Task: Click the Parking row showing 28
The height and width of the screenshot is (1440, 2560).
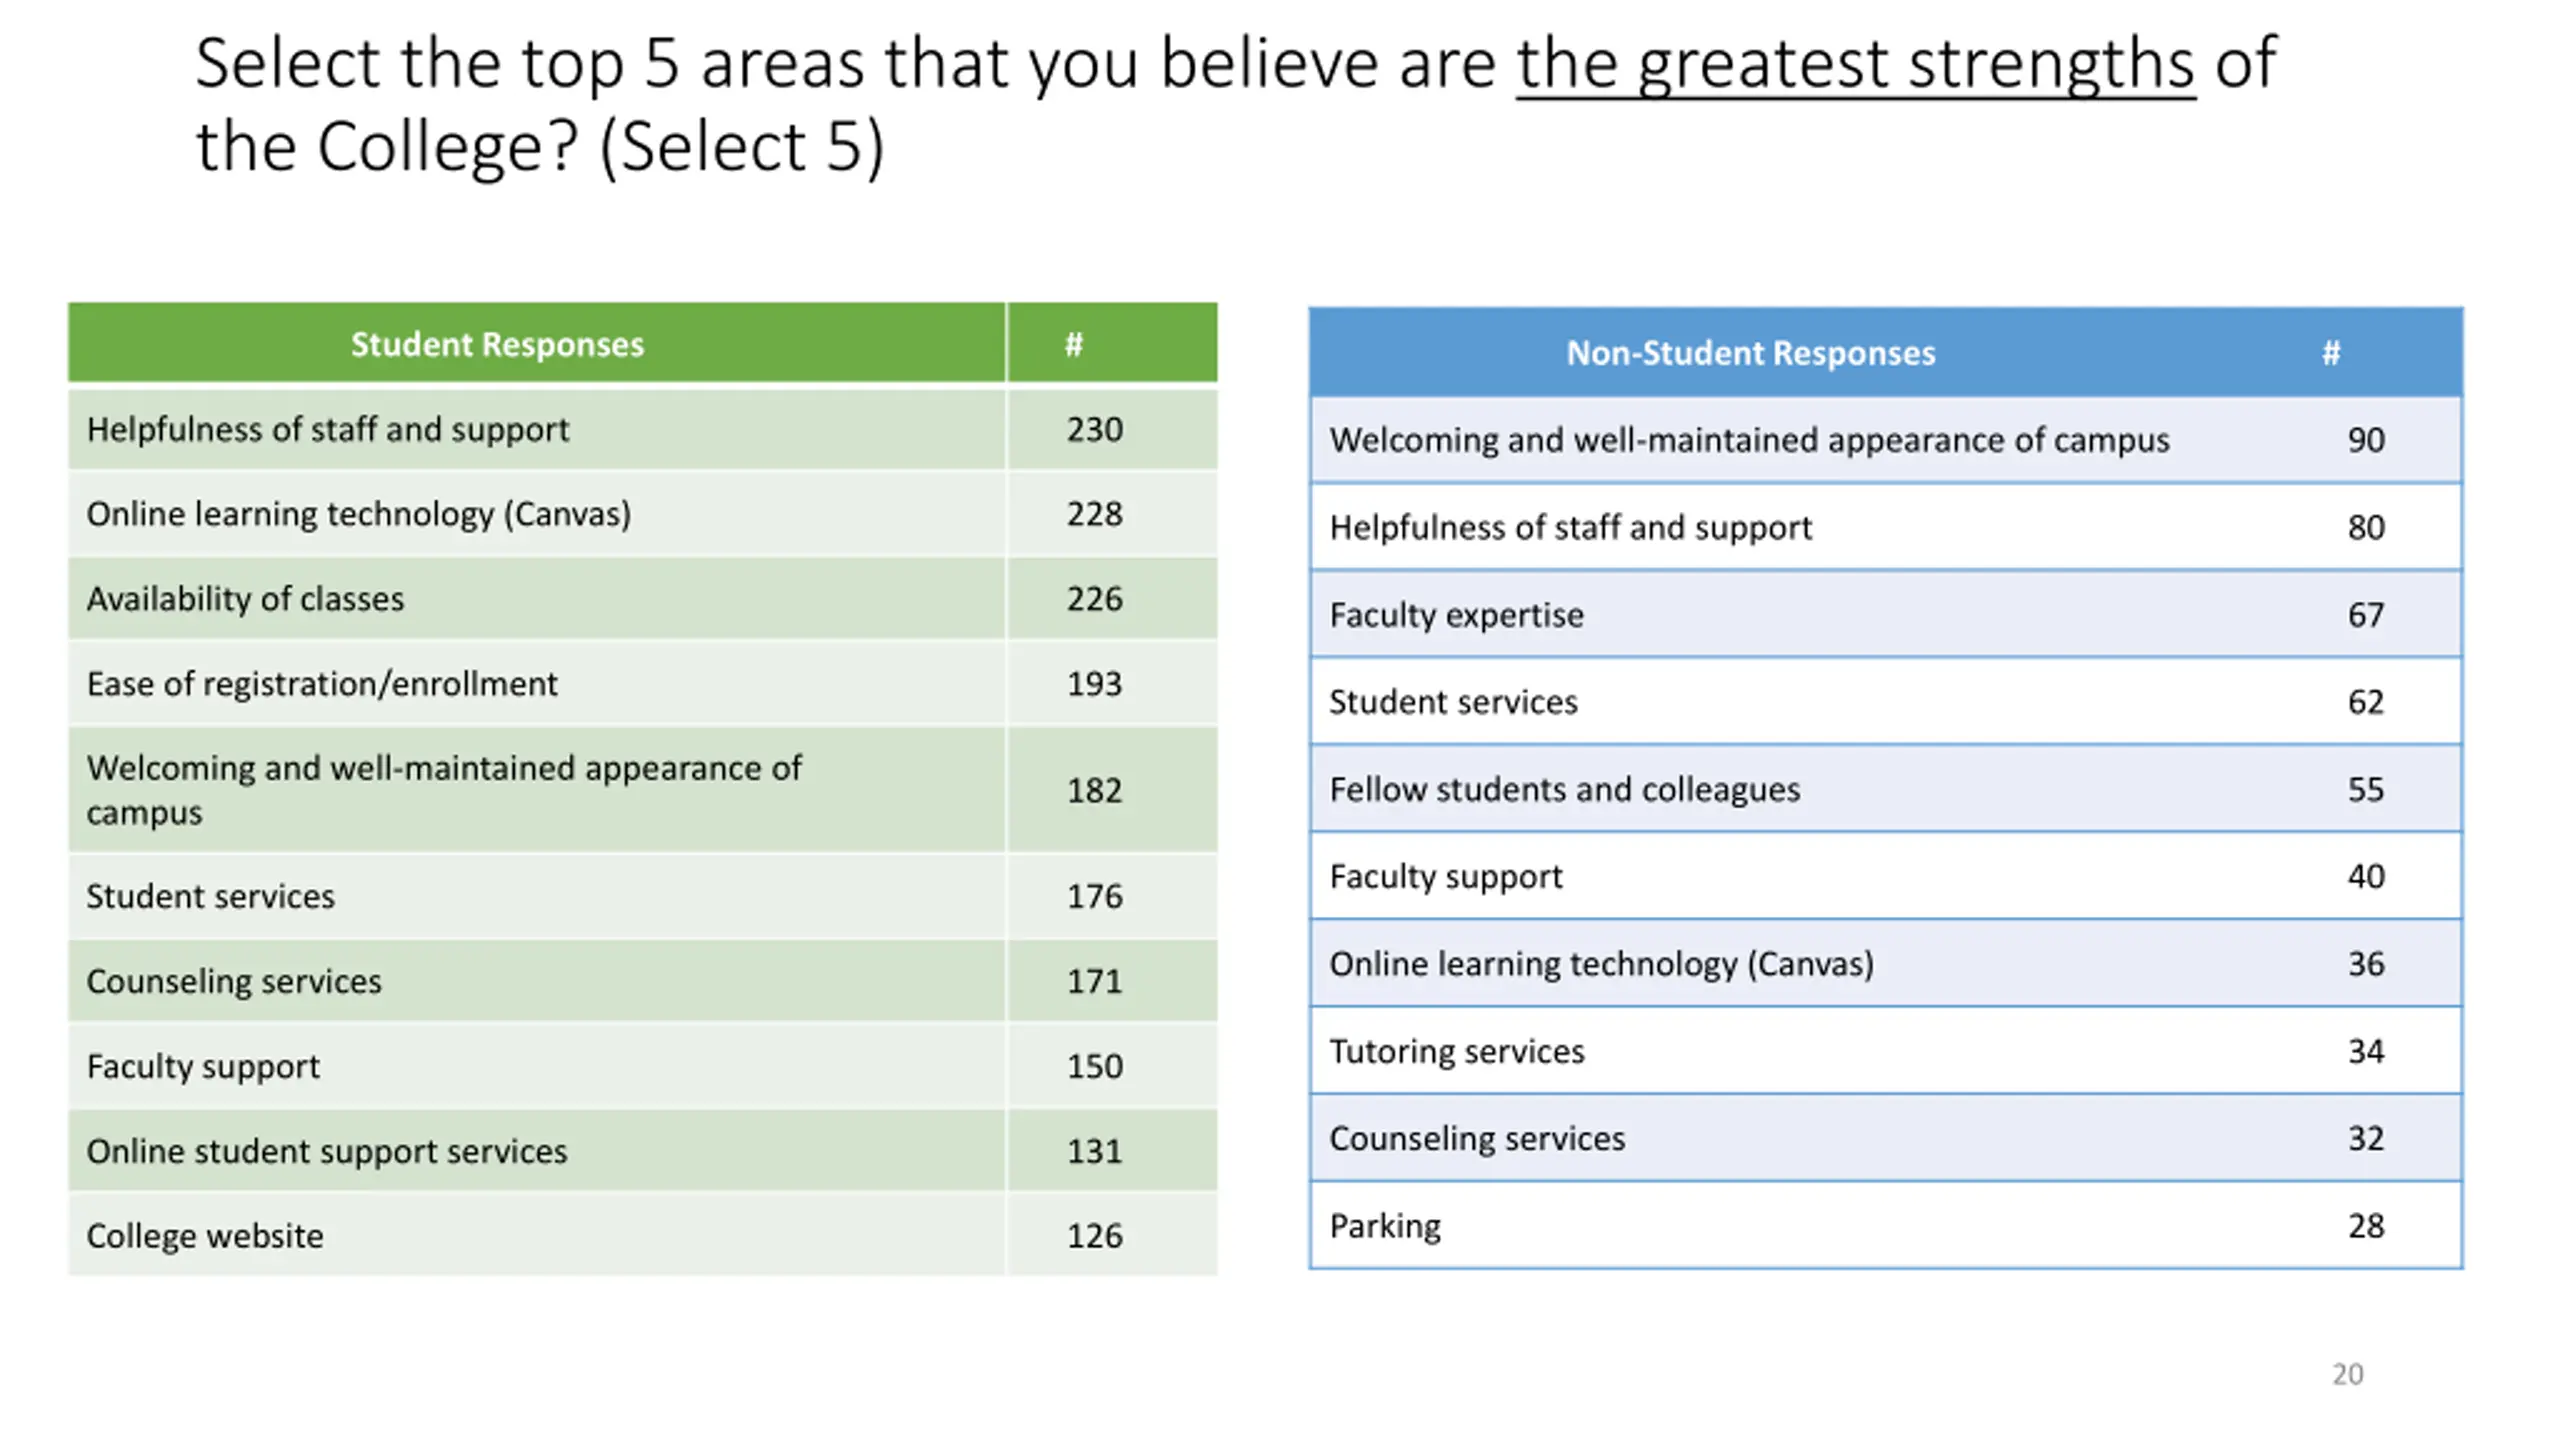Action: [1886, 1226]
